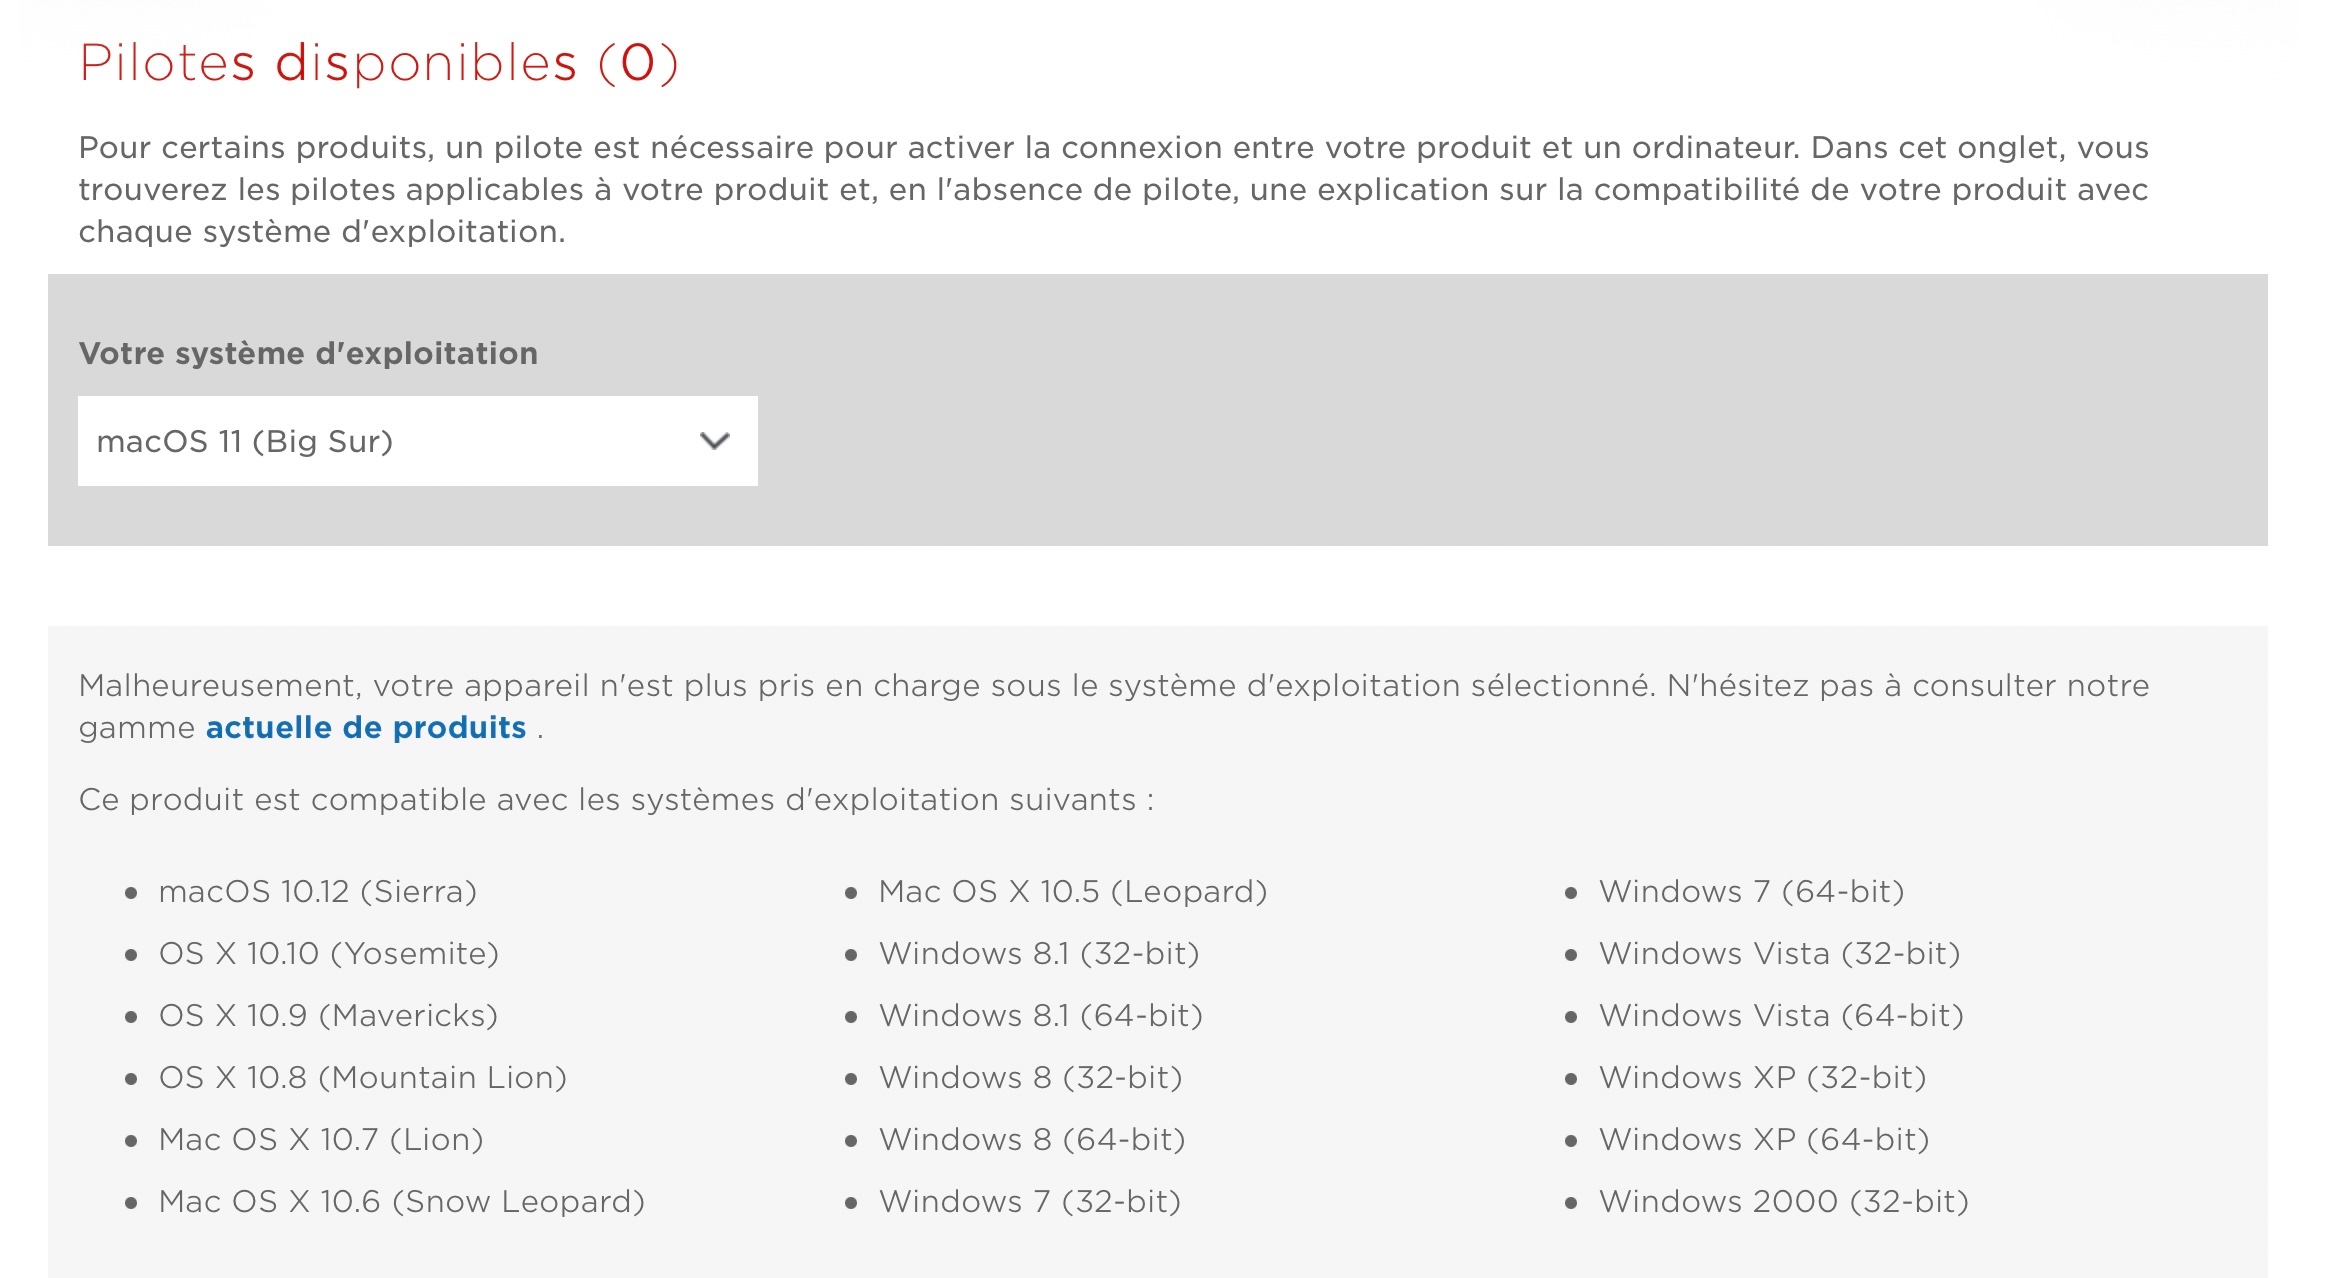Click the macOS 10.12 (Sierra) list entry
The width and height of the screenshot is (2326, 1278).
(317, 891)
